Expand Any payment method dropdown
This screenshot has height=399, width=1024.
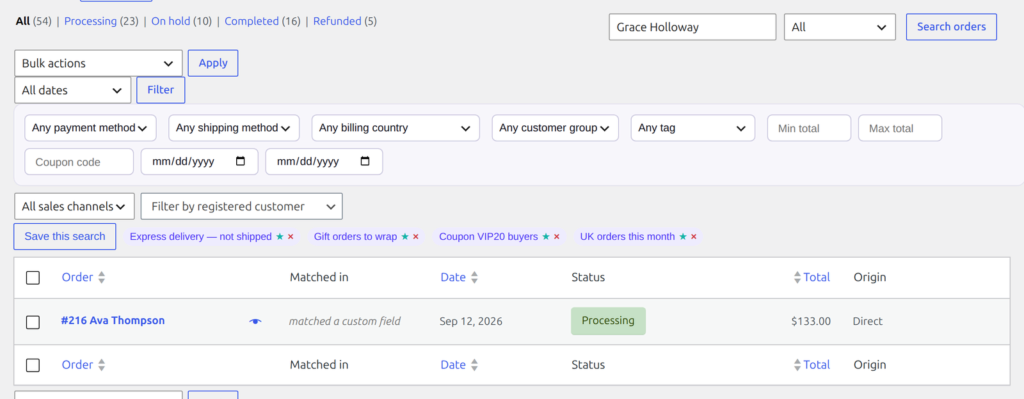tap(90, 128)
